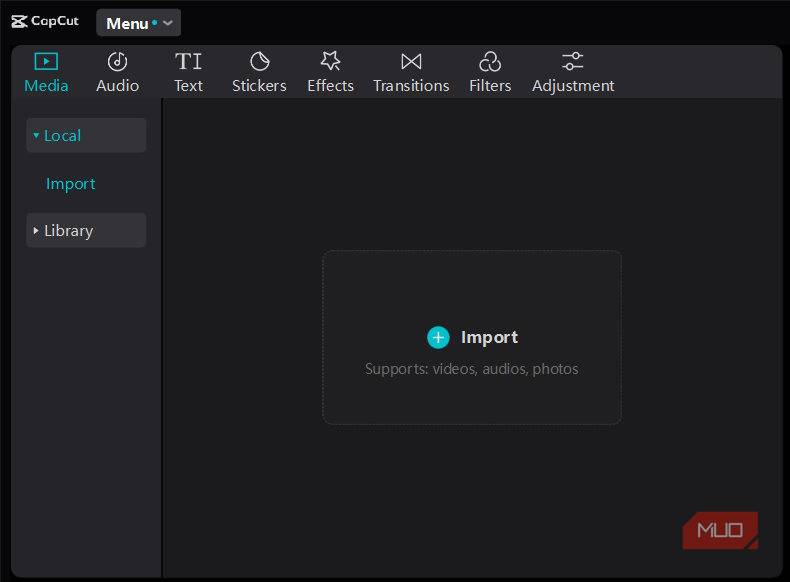Open the Audio music note icon
Viewport: 790px width, 582px height.
pyautogui.click(x=117, y=62)
